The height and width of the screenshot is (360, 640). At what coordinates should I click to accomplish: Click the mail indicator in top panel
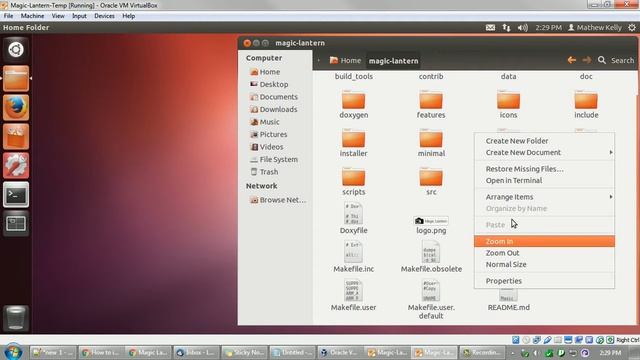490,27
